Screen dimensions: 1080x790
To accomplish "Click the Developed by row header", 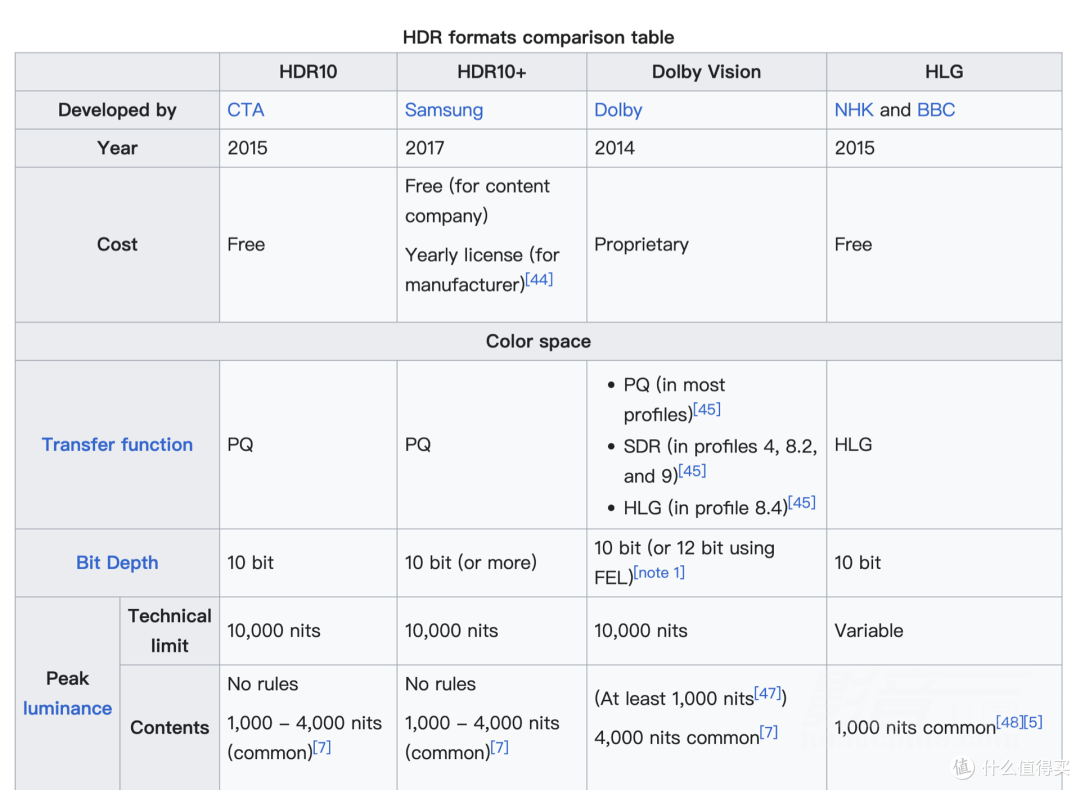I will 117,110.
